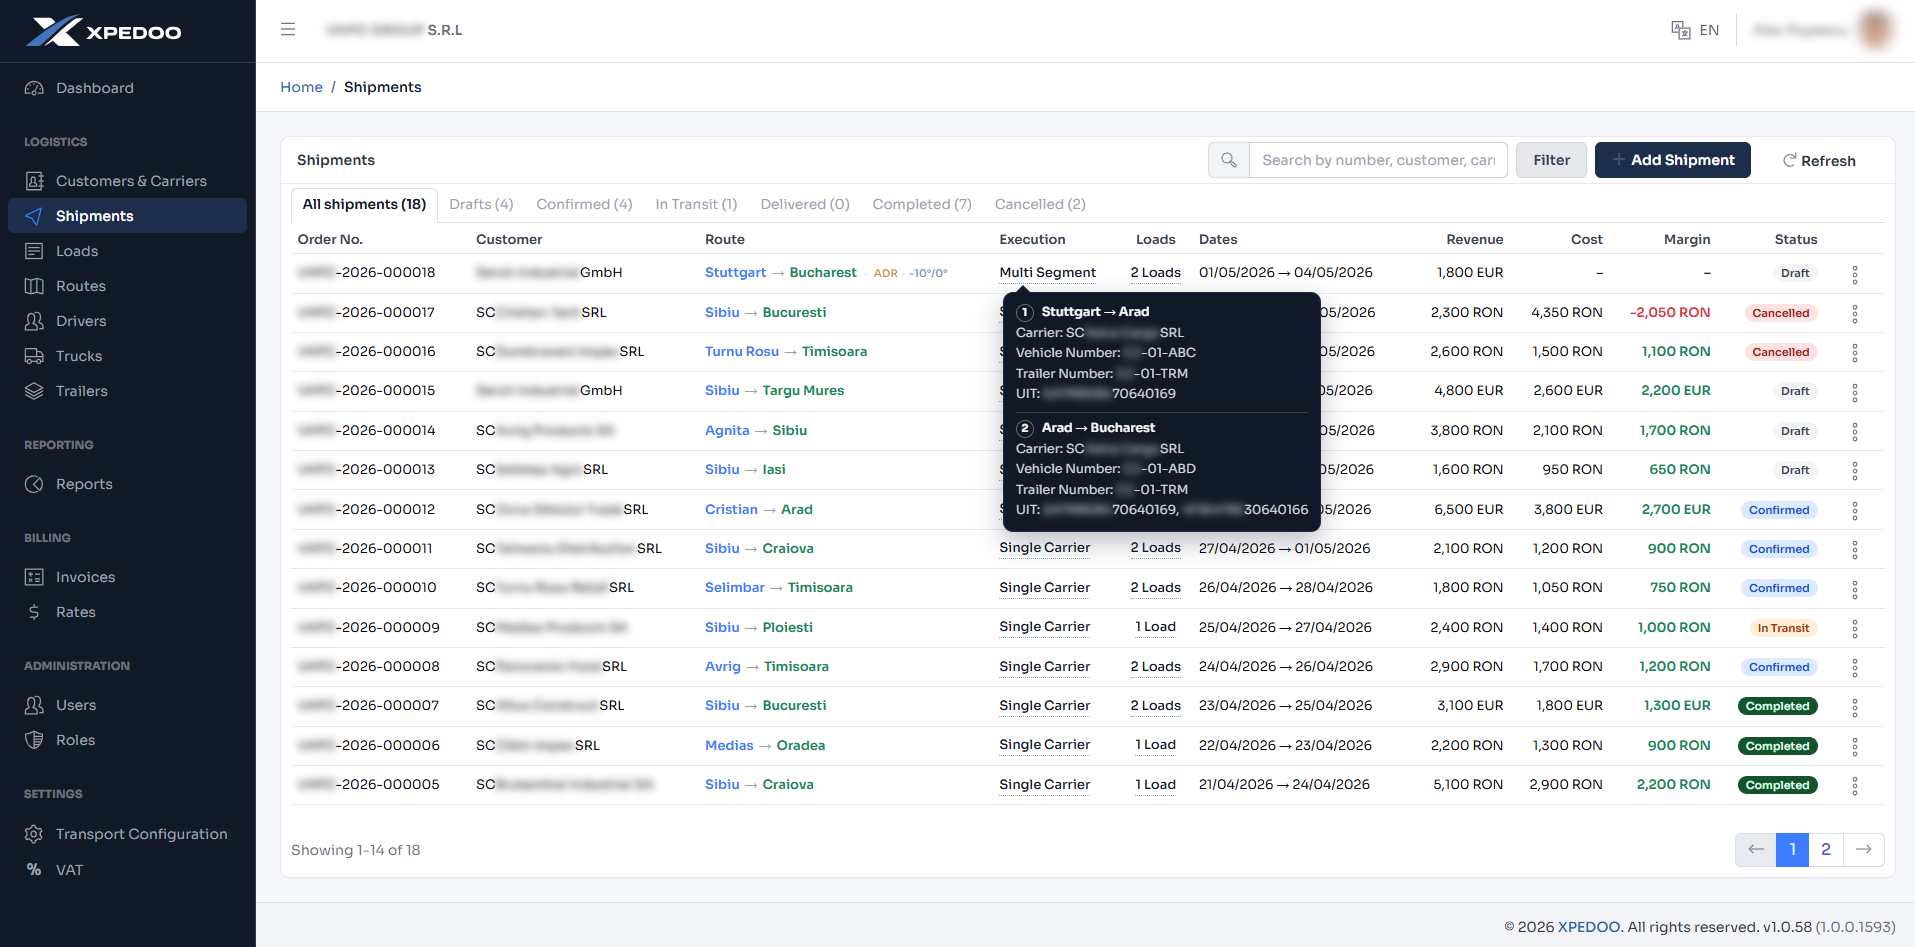Open Selimbar → Timisoara route link
1915x947 pixels.
(779, 588)
